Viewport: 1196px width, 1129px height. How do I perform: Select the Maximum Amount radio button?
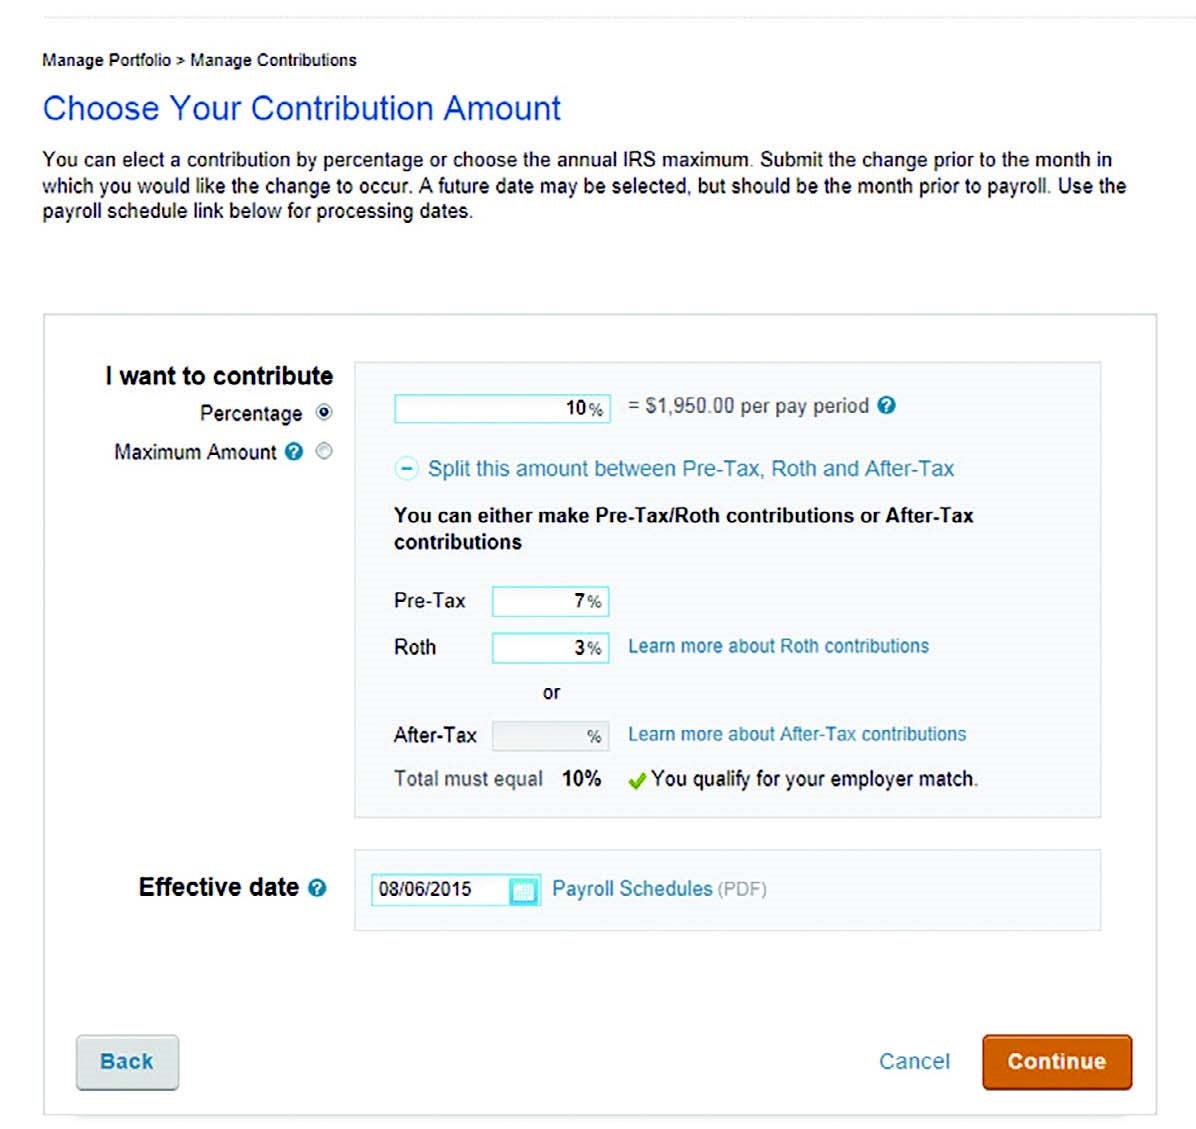[x=324, y=452]
